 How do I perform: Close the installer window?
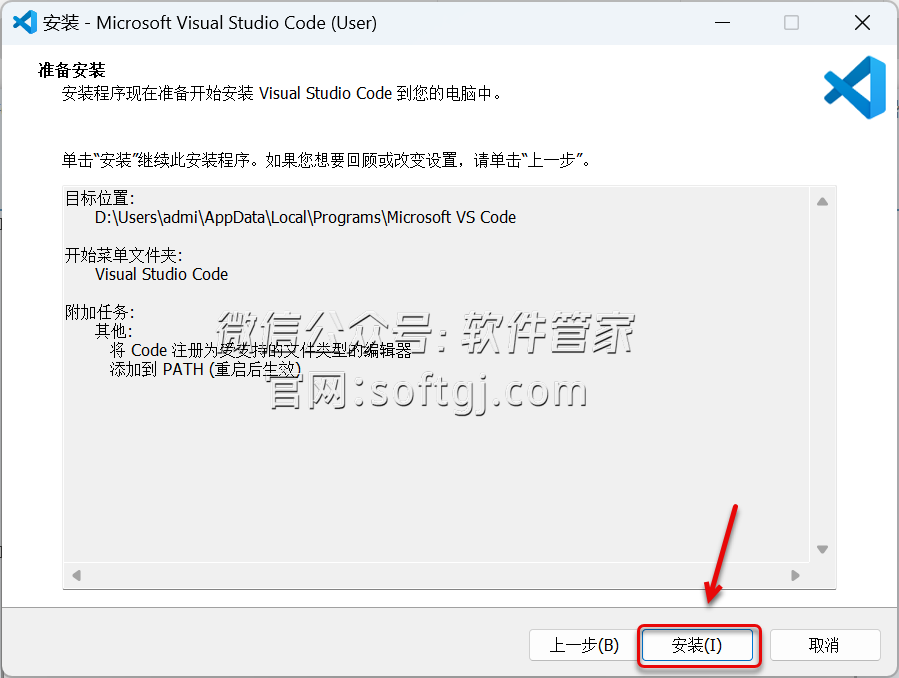click(862, 23)
